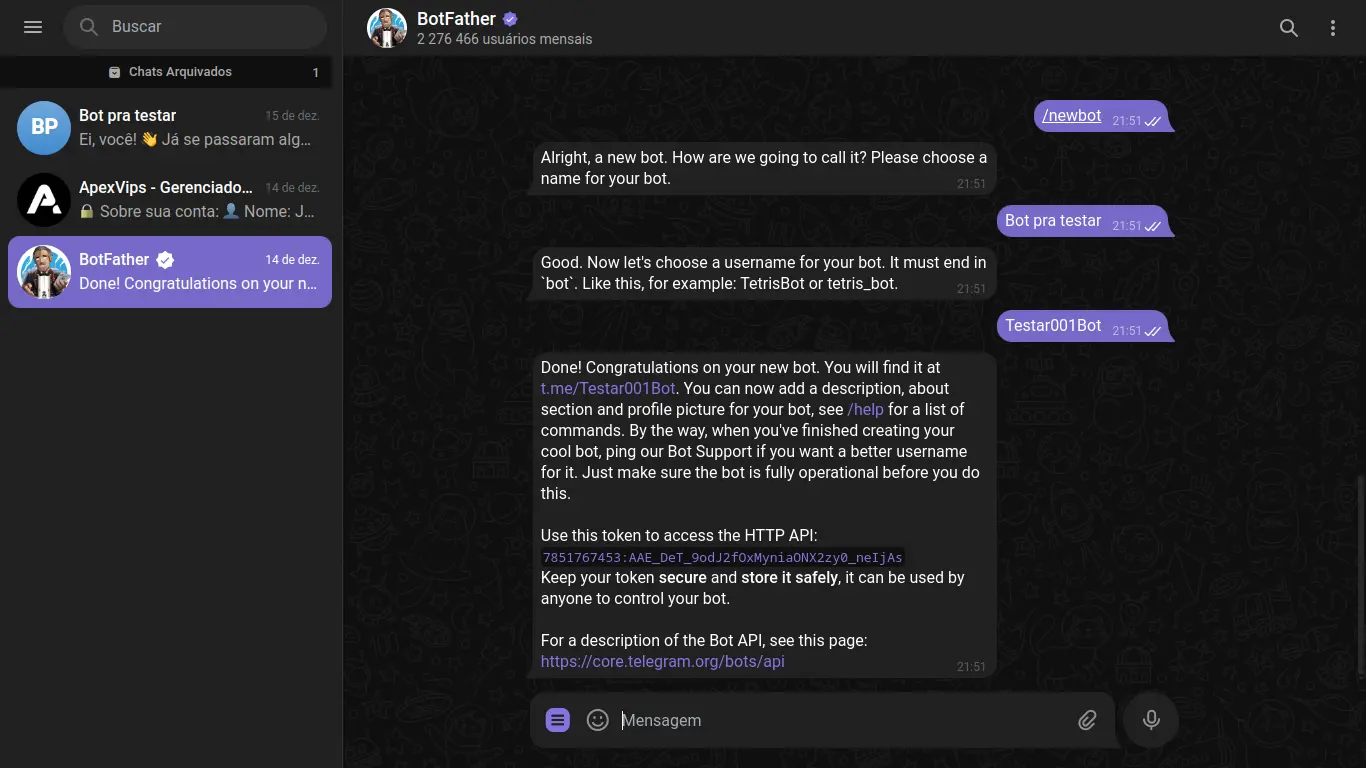
Task: Click the bot API token code text
Action: 722,557
